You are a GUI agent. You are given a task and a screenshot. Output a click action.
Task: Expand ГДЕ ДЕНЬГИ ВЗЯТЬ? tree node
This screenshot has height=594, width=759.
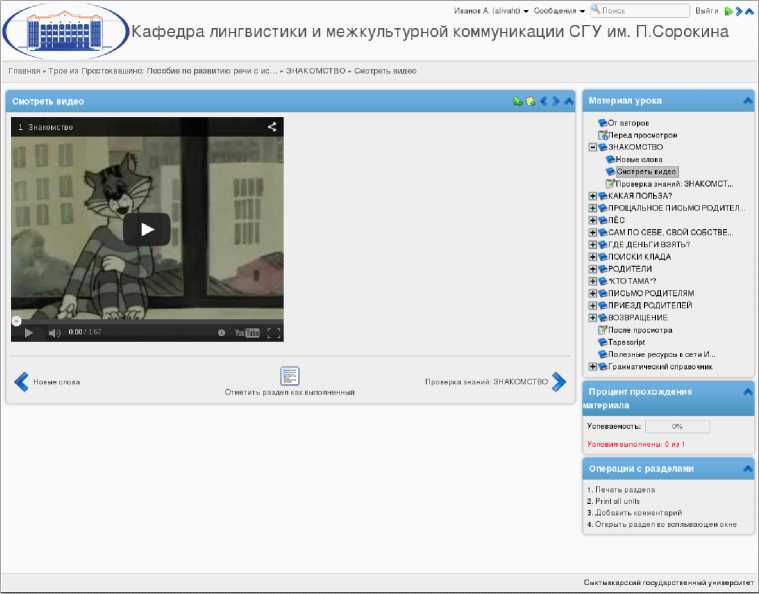click(x=592, y=244)
